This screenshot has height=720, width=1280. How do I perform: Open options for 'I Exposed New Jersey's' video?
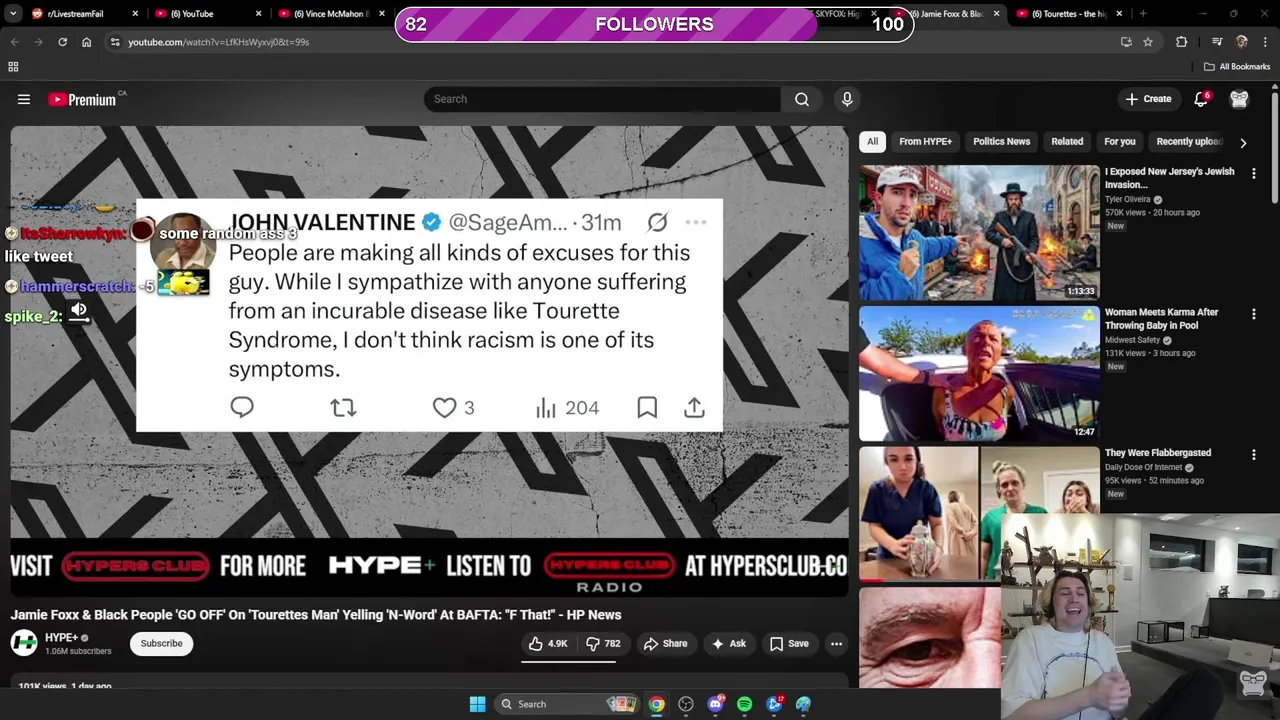pyautogui.click(x=1253, y=173)
